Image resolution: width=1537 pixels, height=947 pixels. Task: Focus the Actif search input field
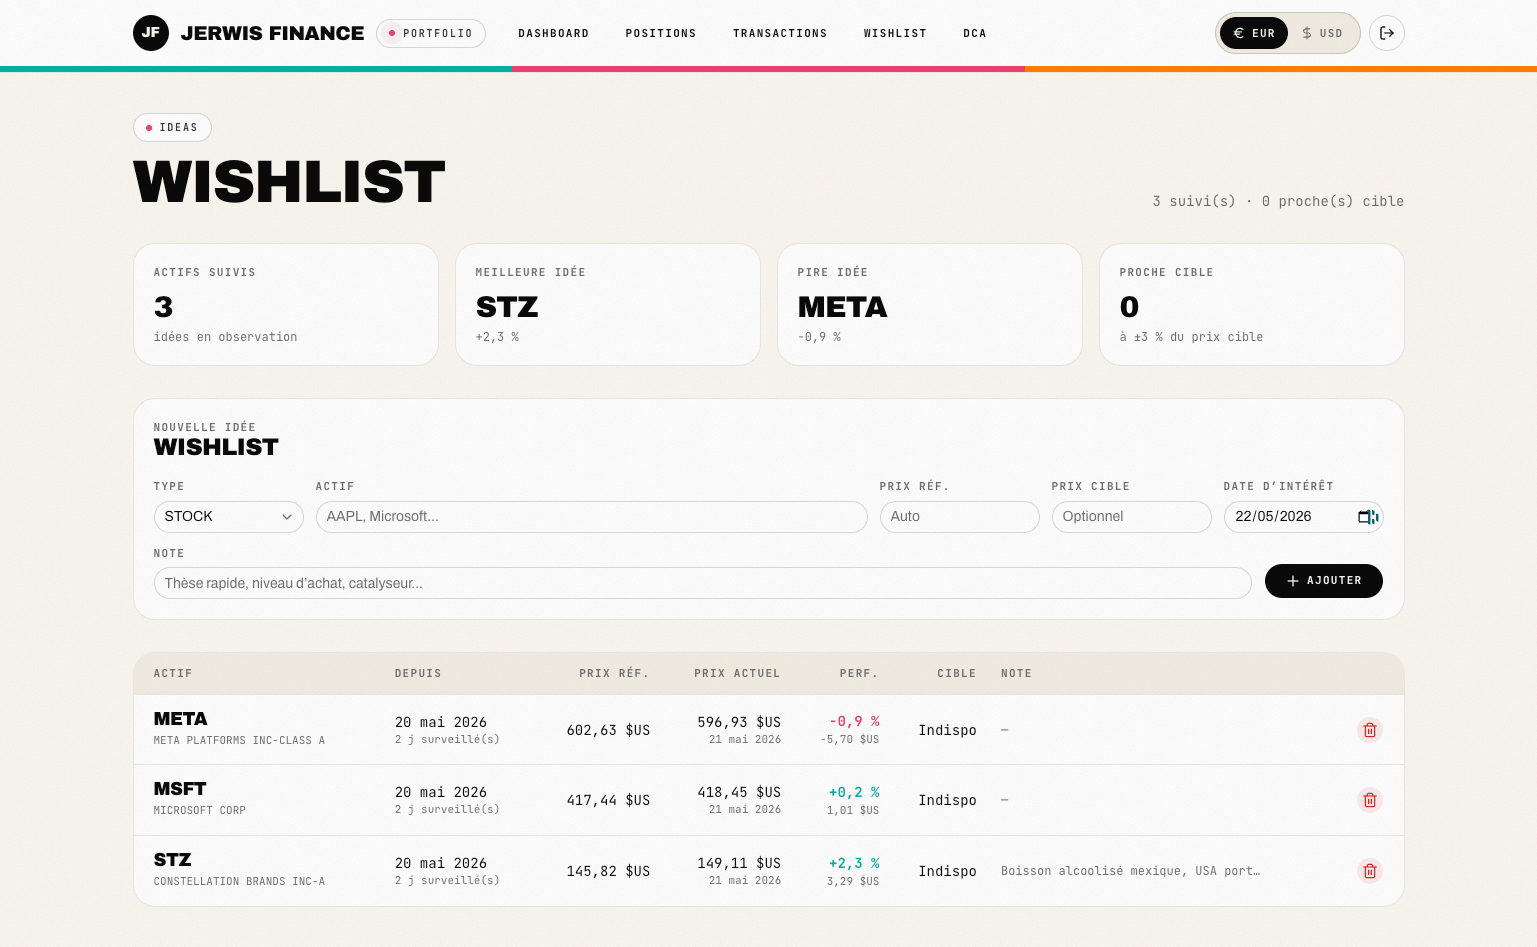[x=591, y=517]
